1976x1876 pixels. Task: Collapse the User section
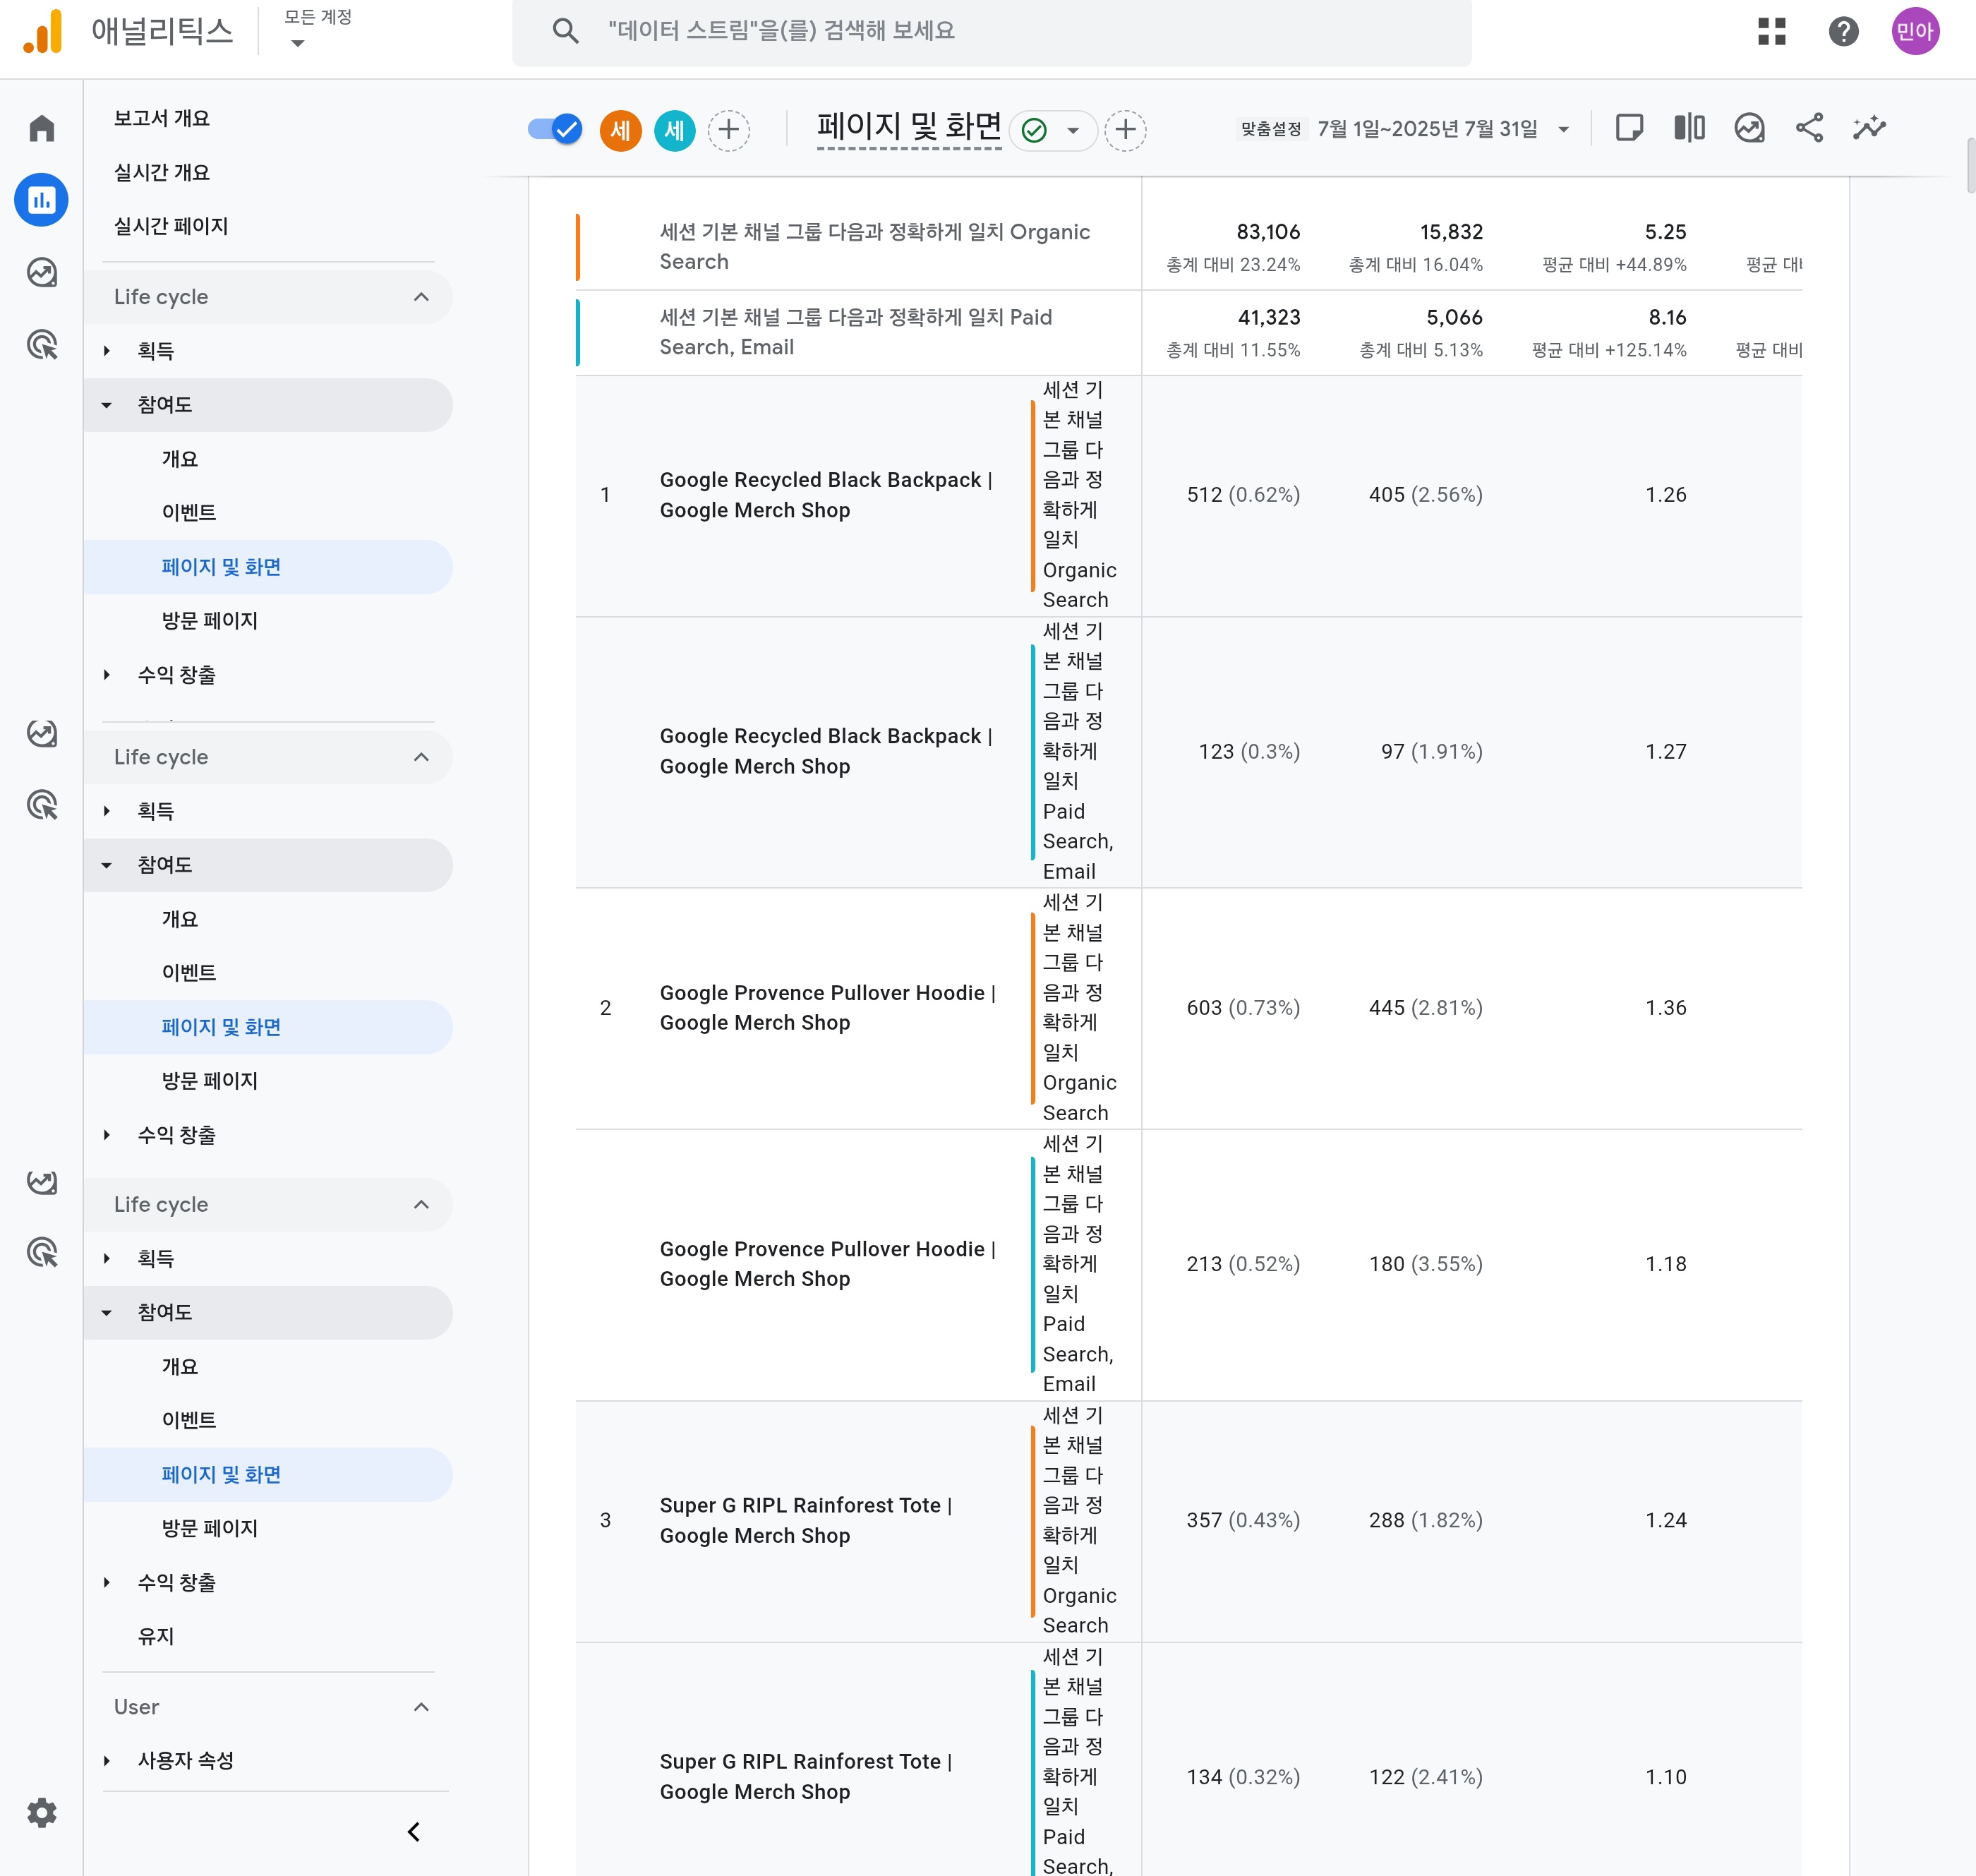421,1706
